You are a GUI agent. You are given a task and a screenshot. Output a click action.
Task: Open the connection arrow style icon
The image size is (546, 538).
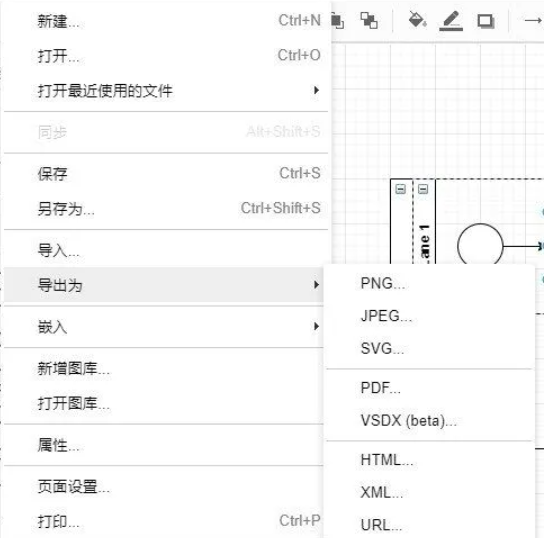pyautogui.click(x=533, y=21)
